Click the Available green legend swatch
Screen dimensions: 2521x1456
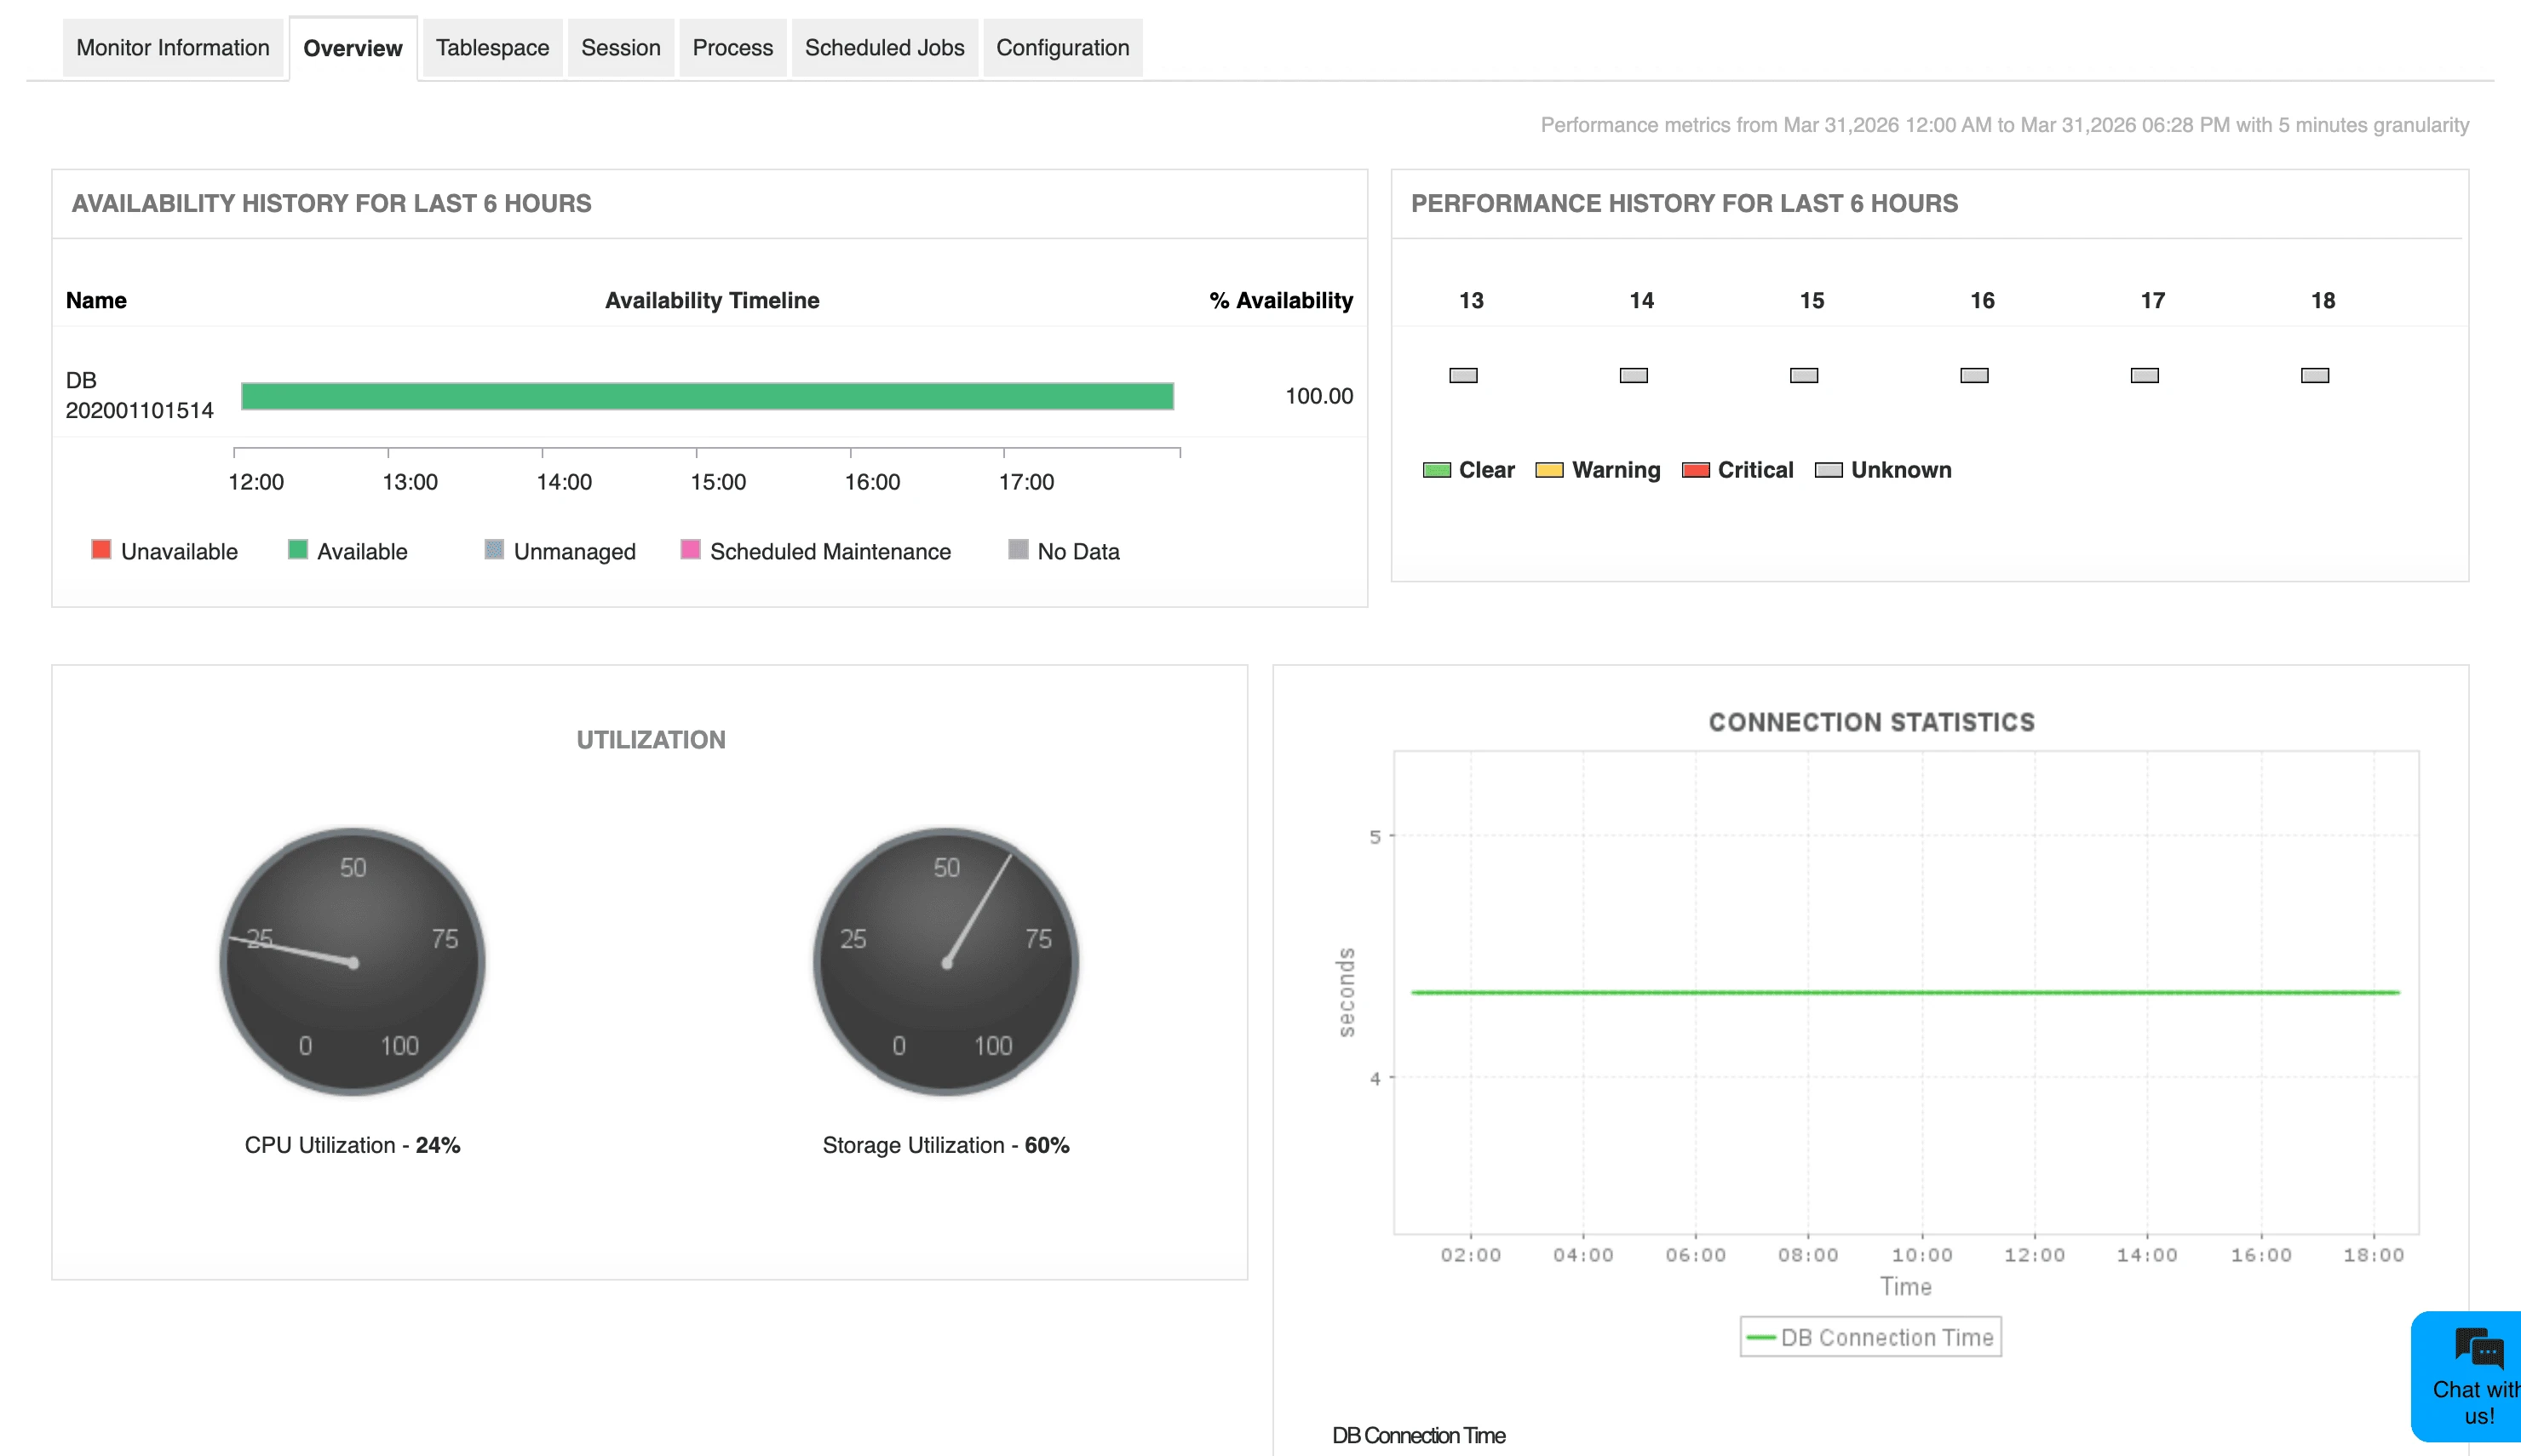pyautogui.click(x=296, y=550)
